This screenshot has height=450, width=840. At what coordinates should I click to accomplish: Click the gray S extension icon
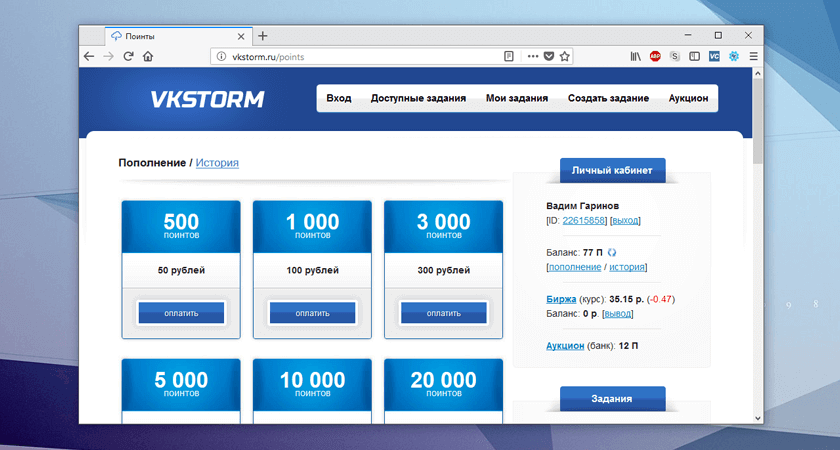(x=675, y=56)
